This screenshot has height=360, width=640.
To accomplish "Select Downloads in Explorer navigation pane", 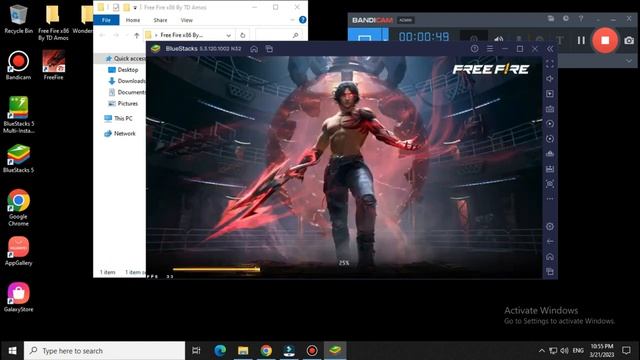I will point(126,81).
